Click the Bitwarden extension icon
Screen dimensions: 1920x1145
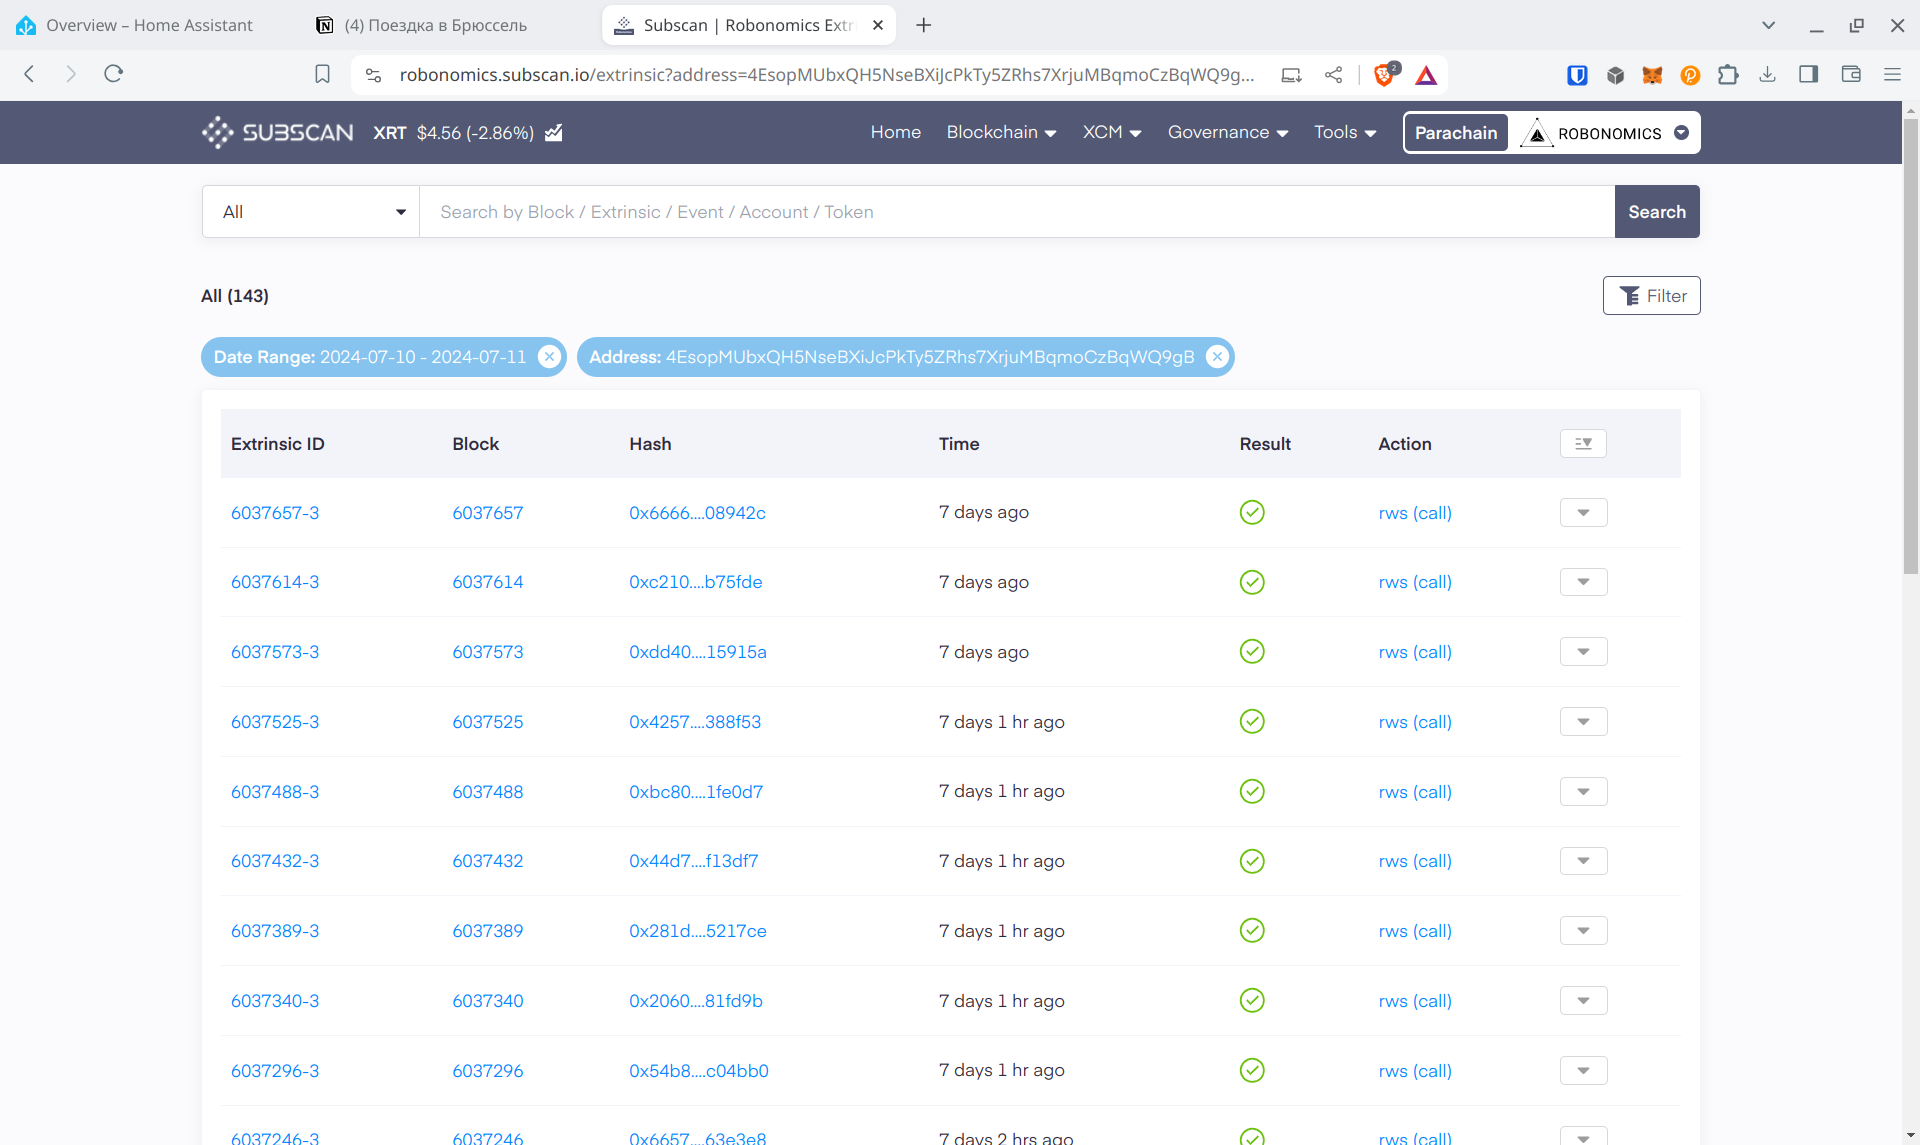pos(1577,75)
